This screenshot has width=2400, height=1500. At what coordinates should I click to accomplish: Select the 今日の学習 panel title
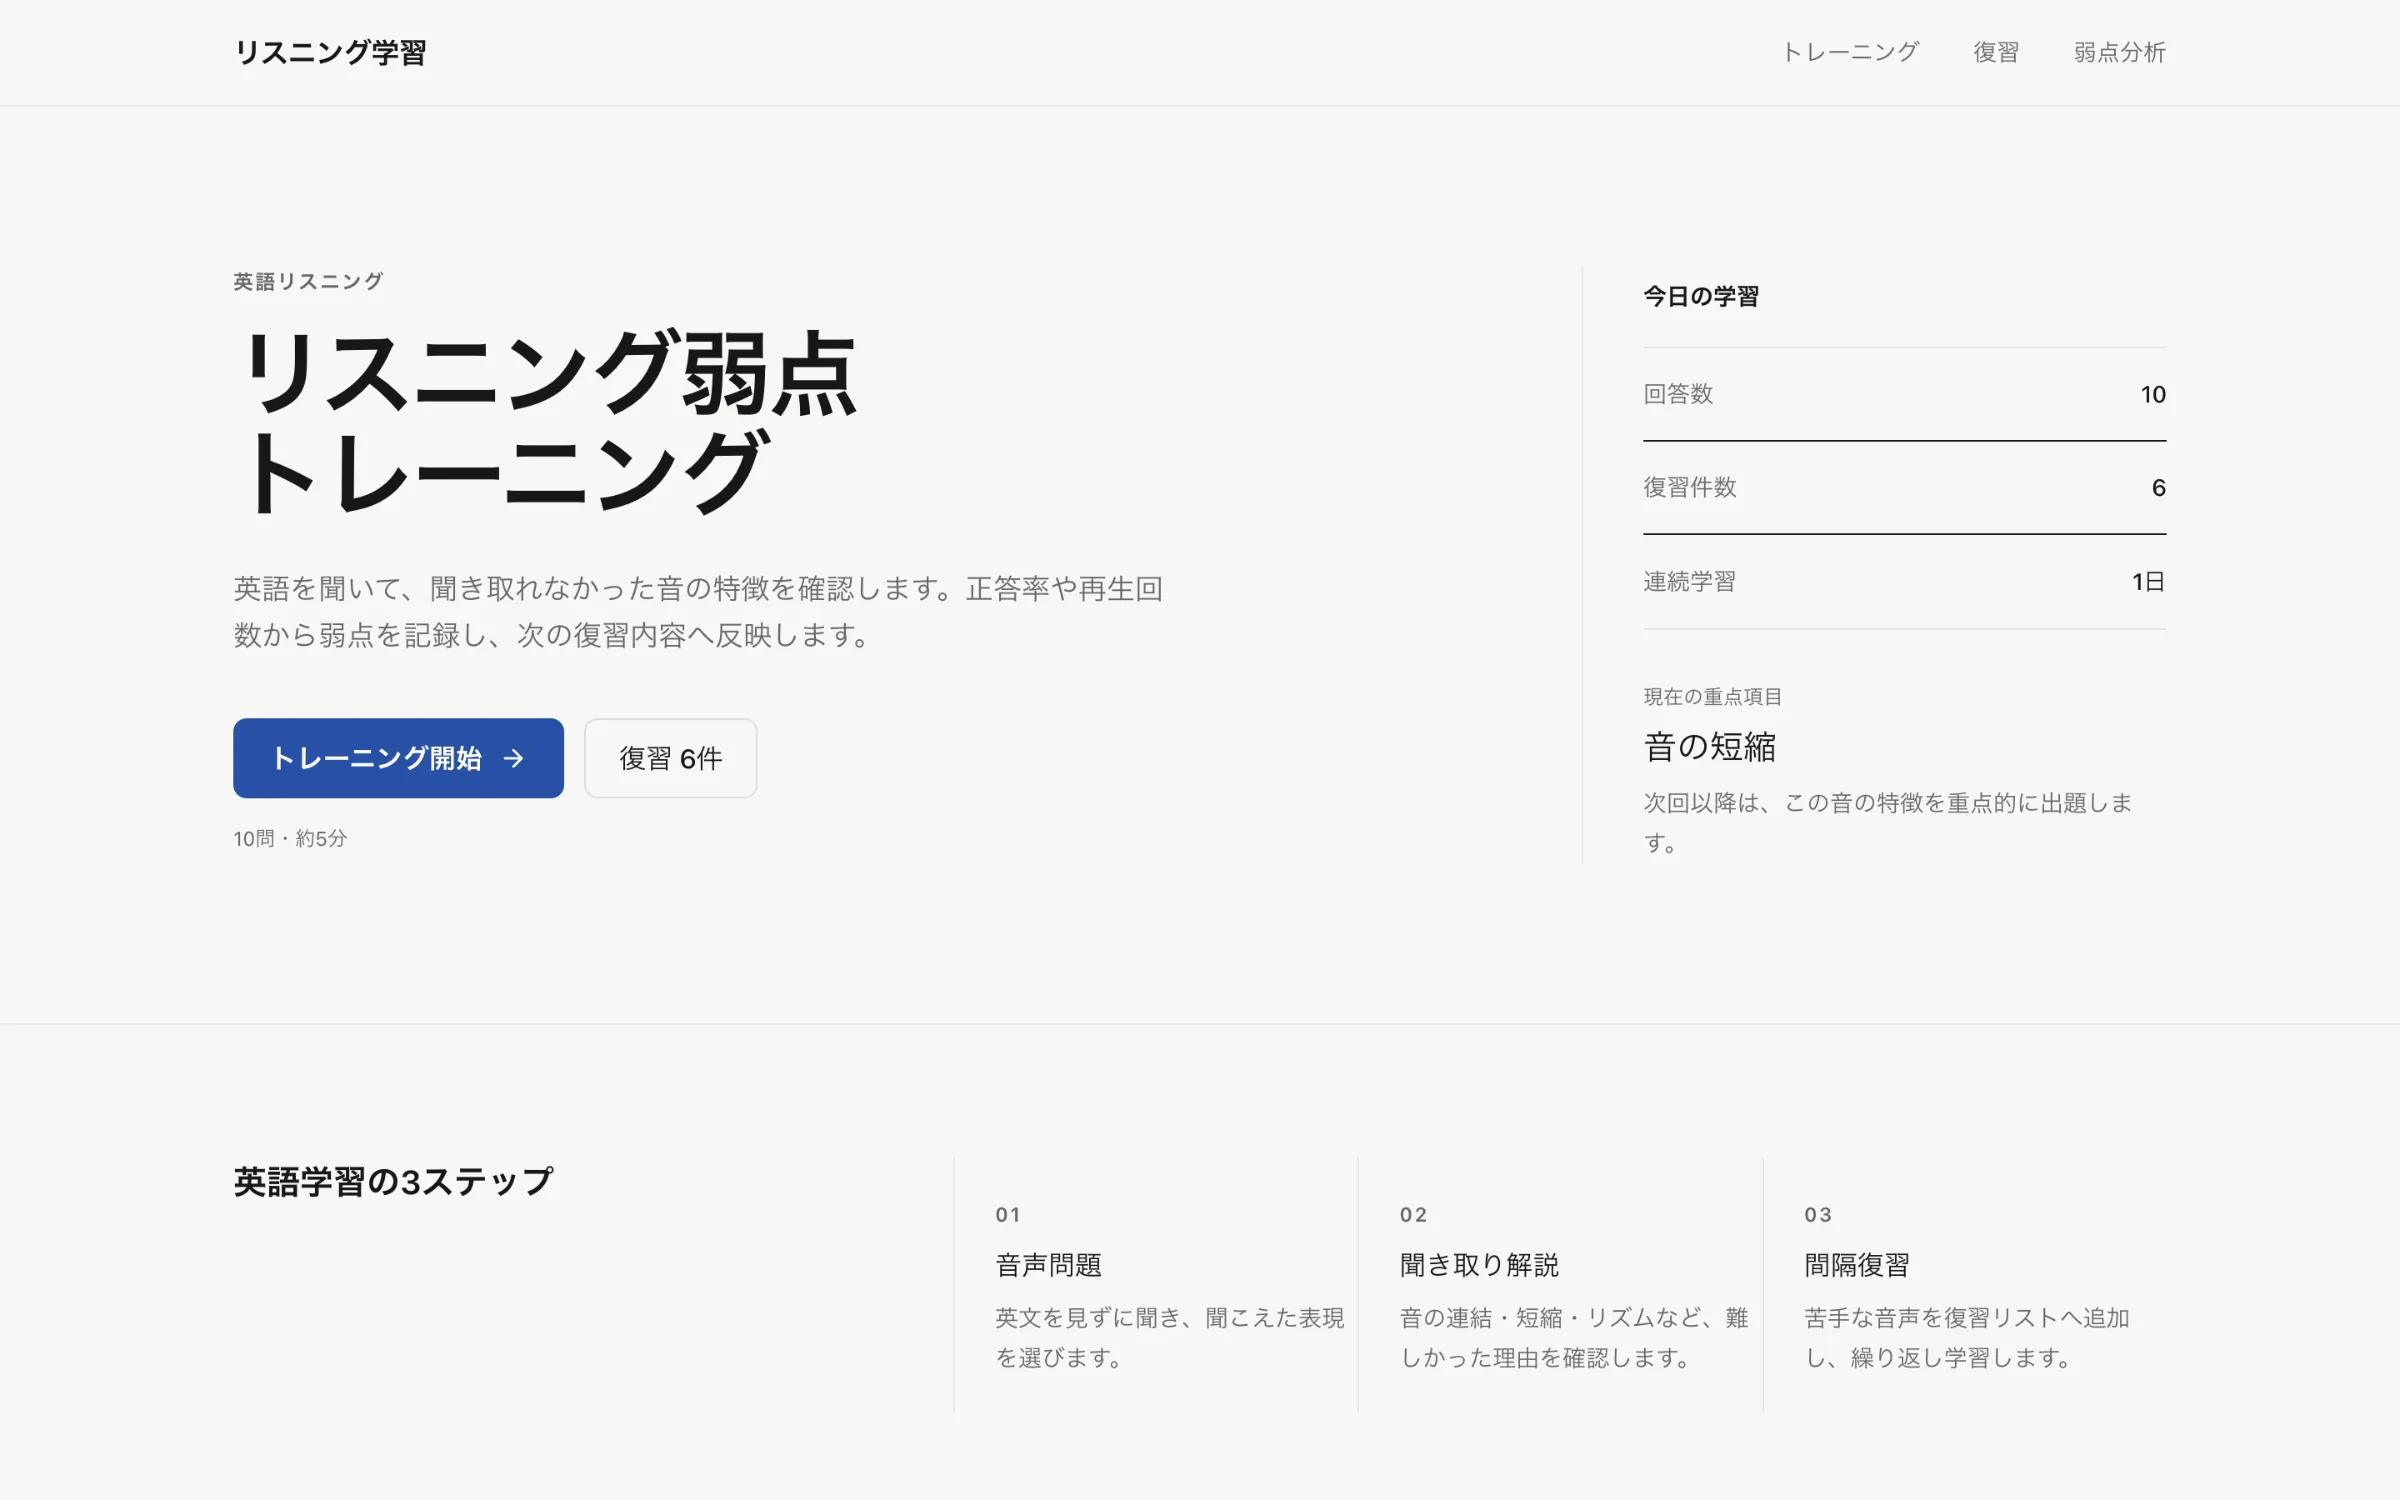click(1701, 296)
